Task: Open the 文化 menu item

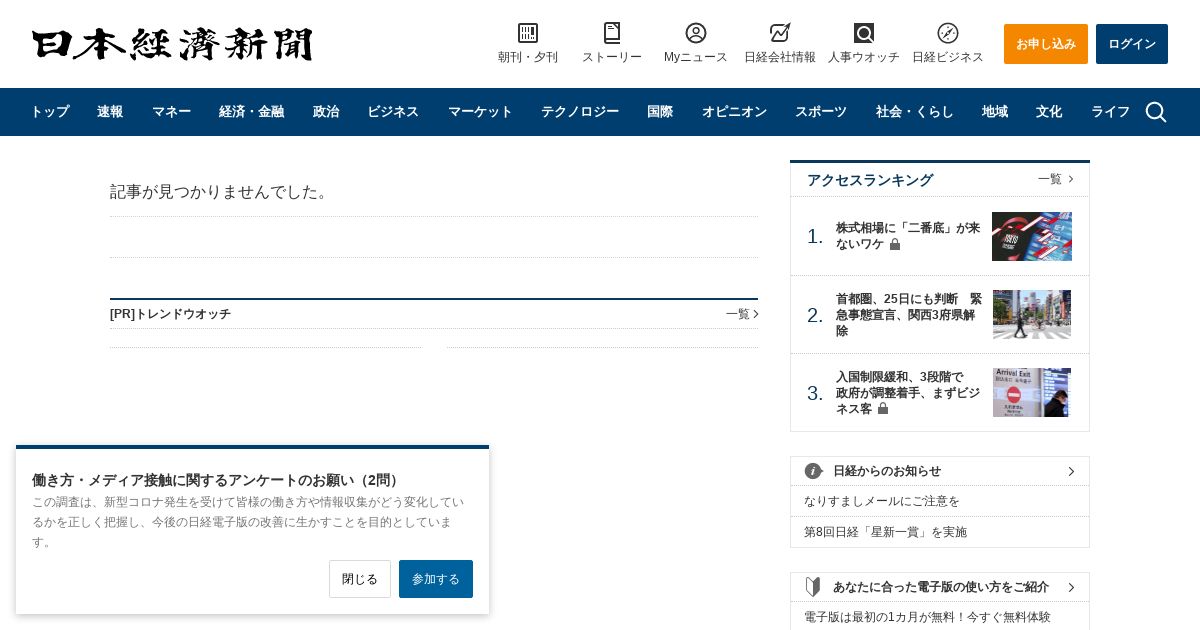Action: pos(1049,112)
